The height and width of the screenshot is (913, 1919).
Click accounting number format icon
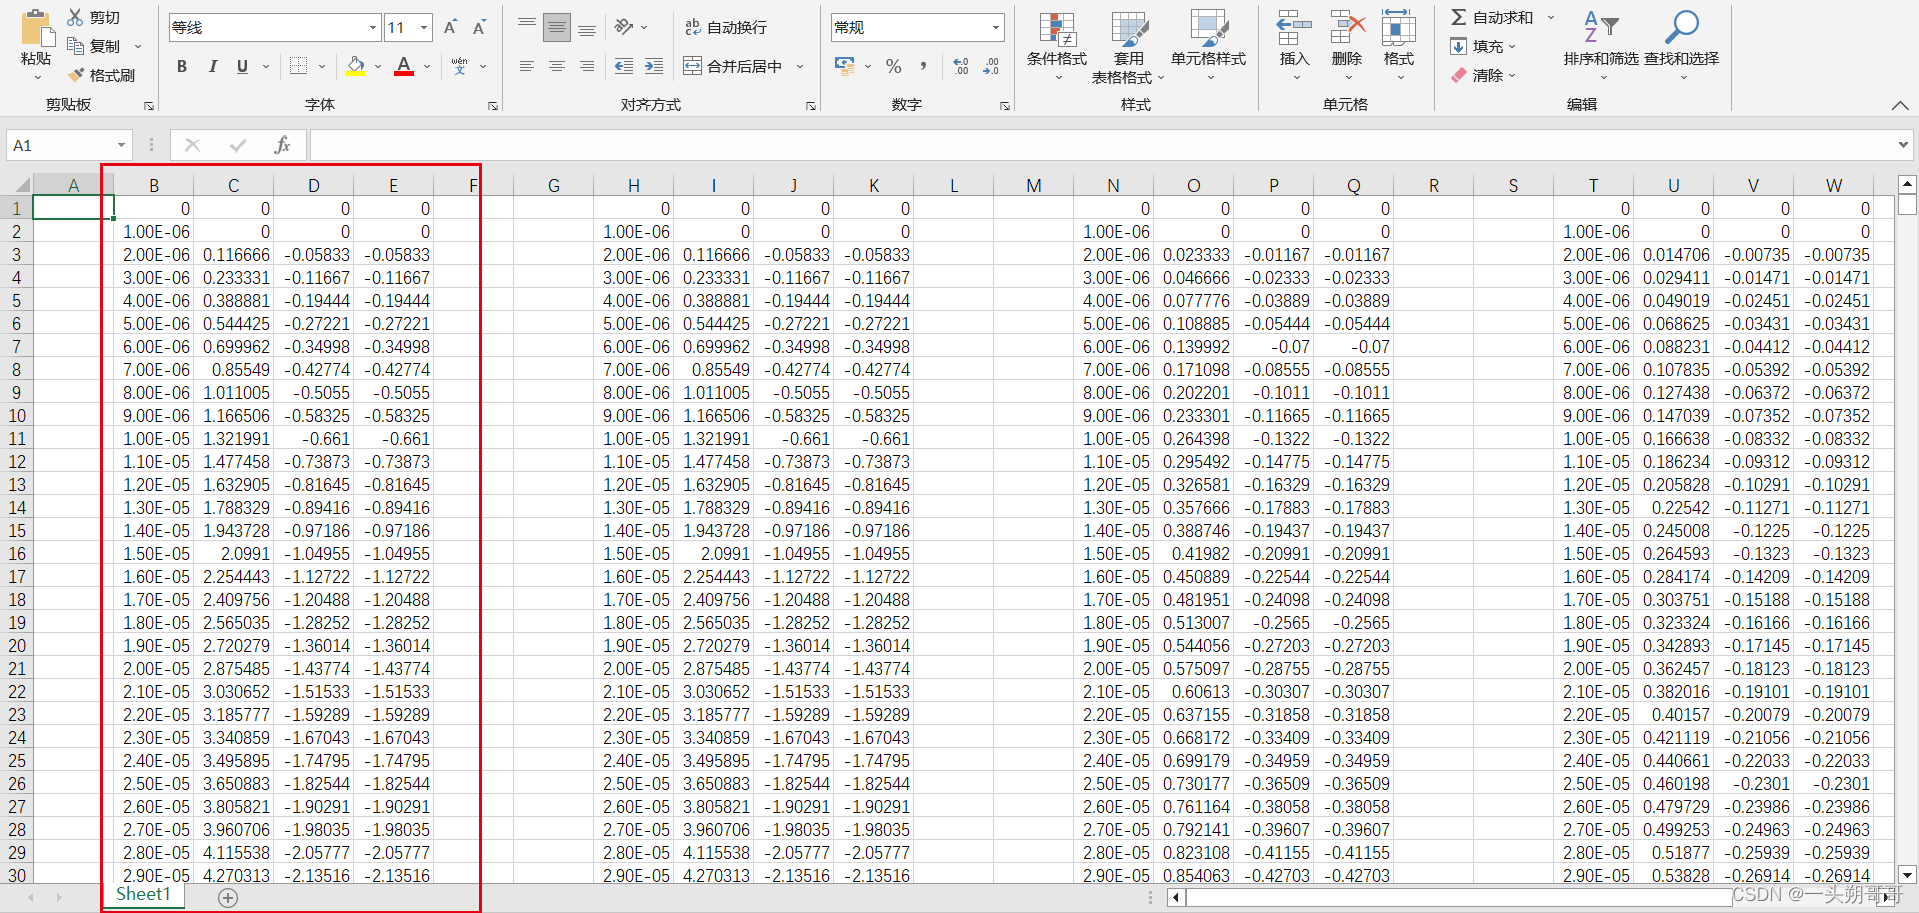click(845, 66)
